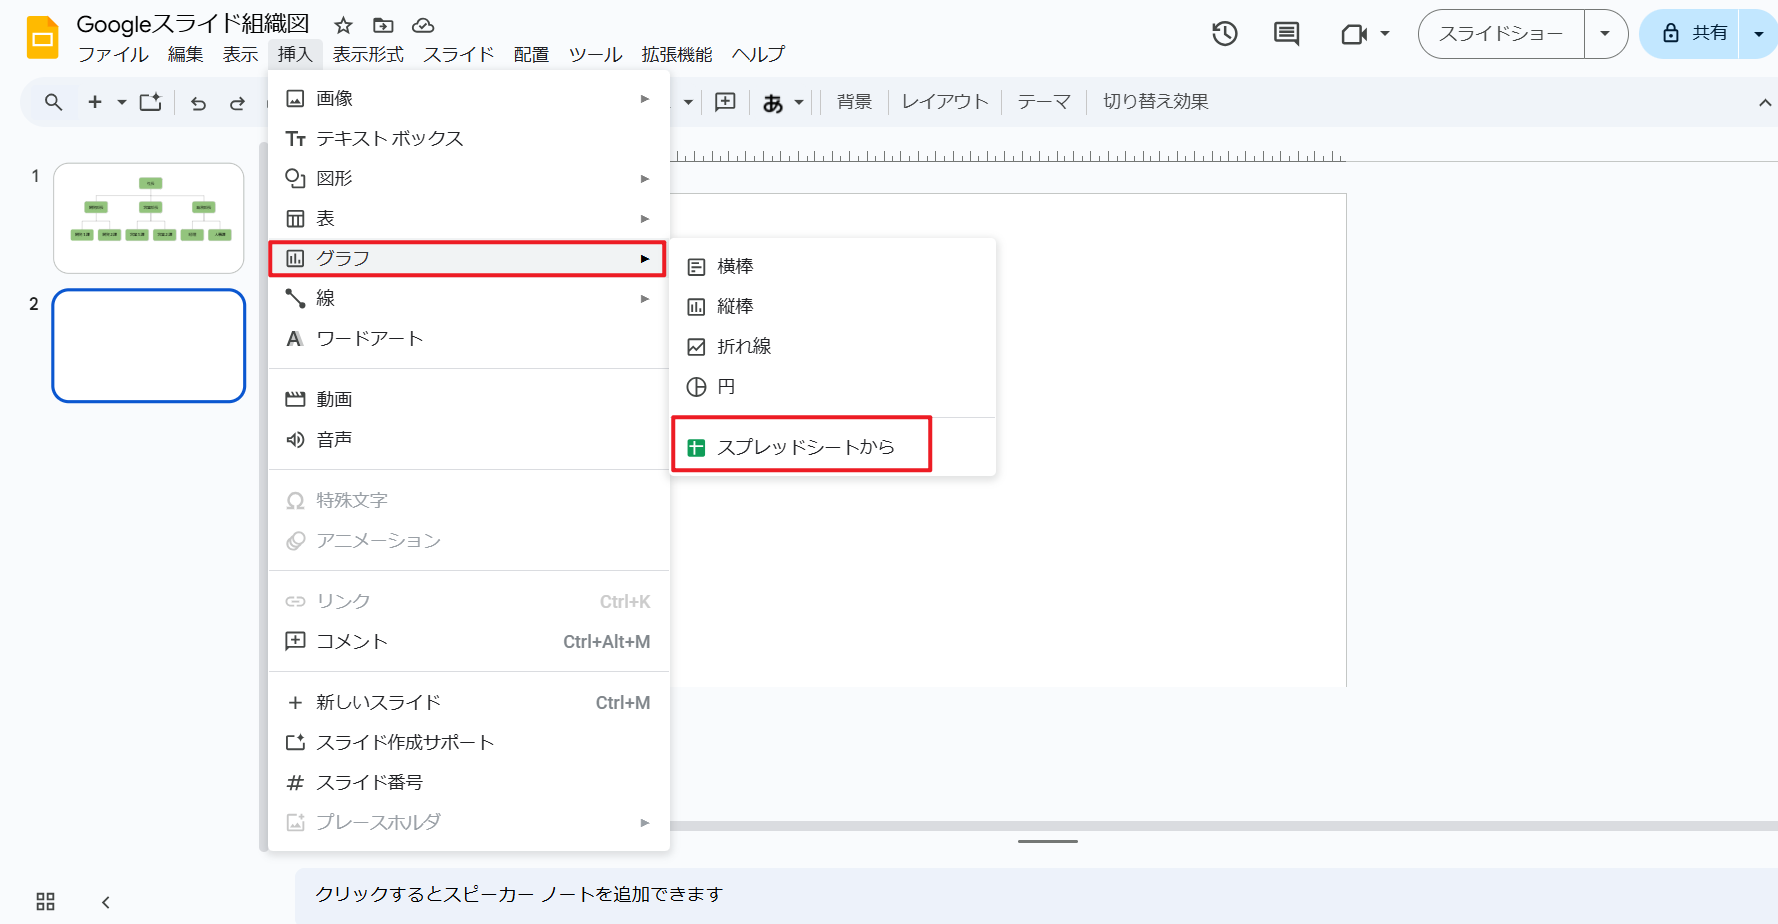The image size is (1778, 924).
Task: Insert ワードアート
Action: 468,339
